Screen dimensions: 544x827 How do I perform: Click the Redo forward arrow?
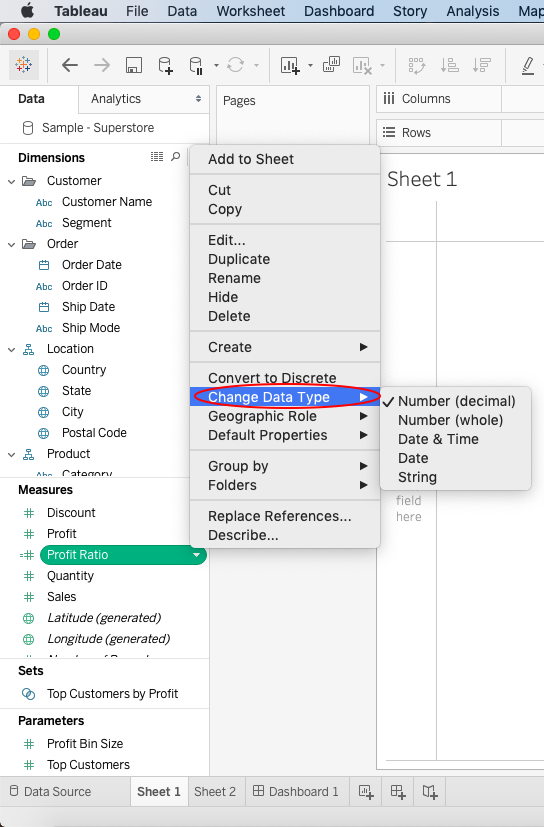click(x=102, y=65)
